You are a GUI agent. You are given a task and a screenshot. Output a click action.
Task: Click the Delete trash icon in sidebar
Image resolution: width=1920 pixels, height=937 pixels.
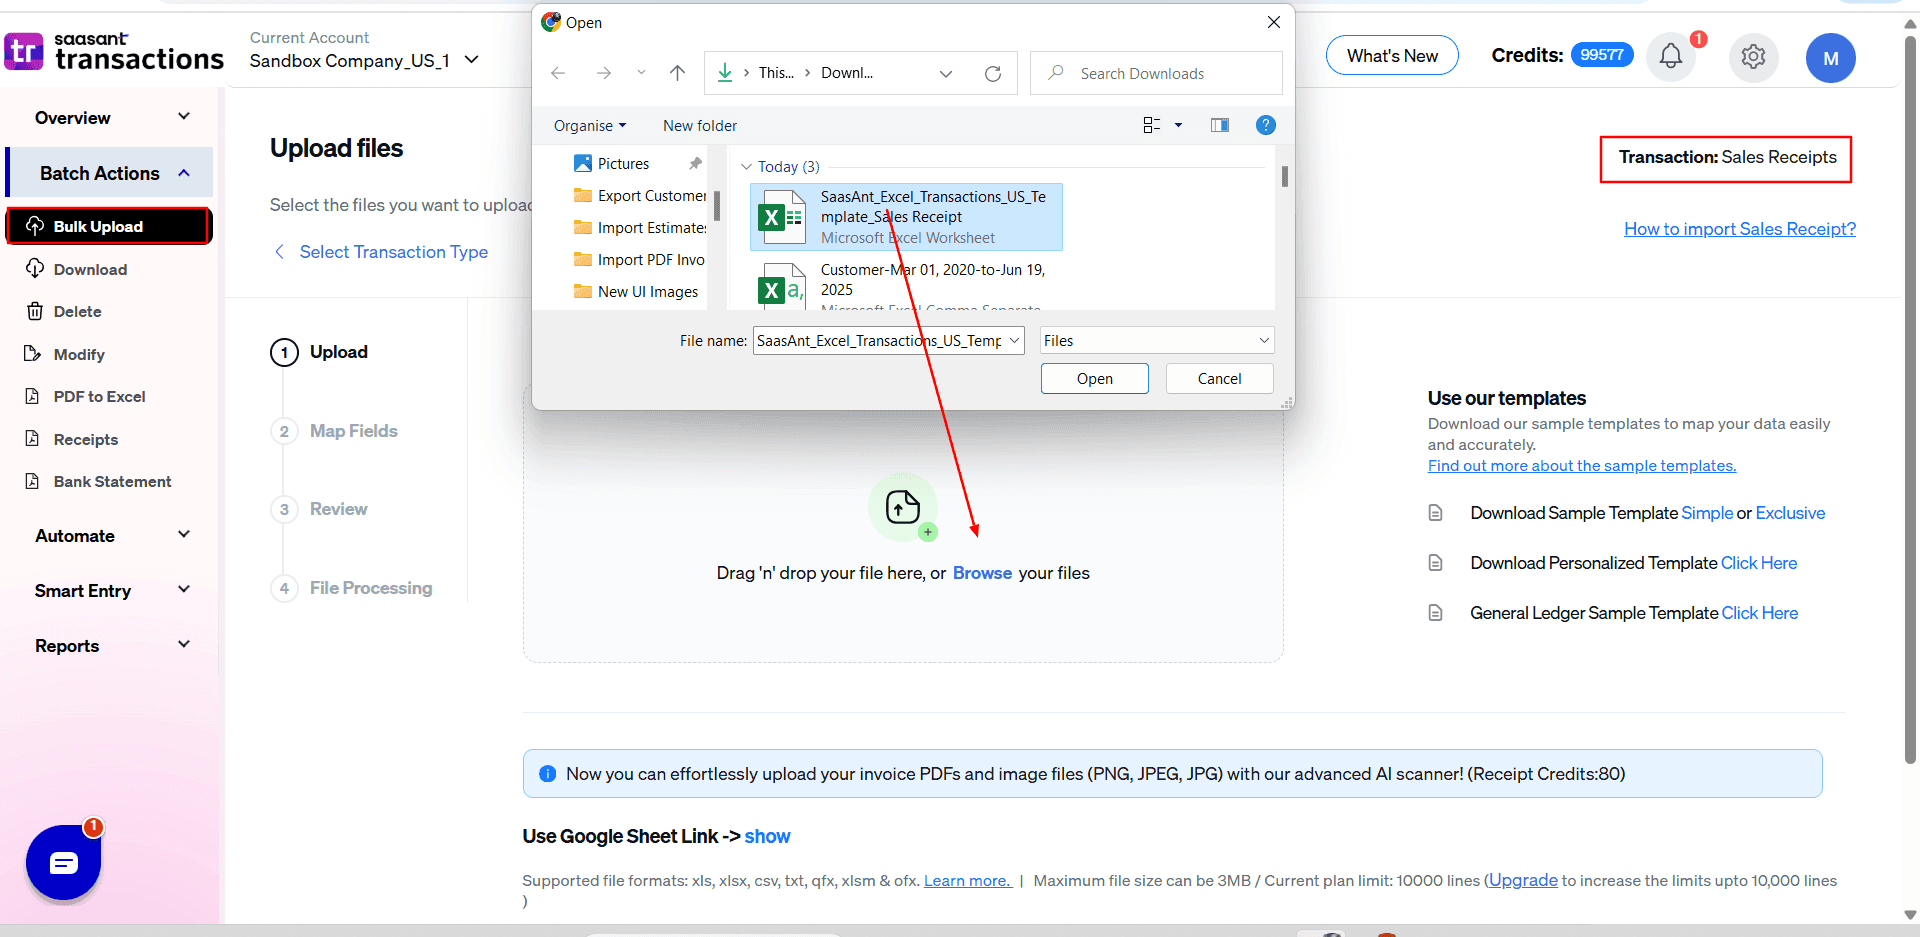pos(34,311)
